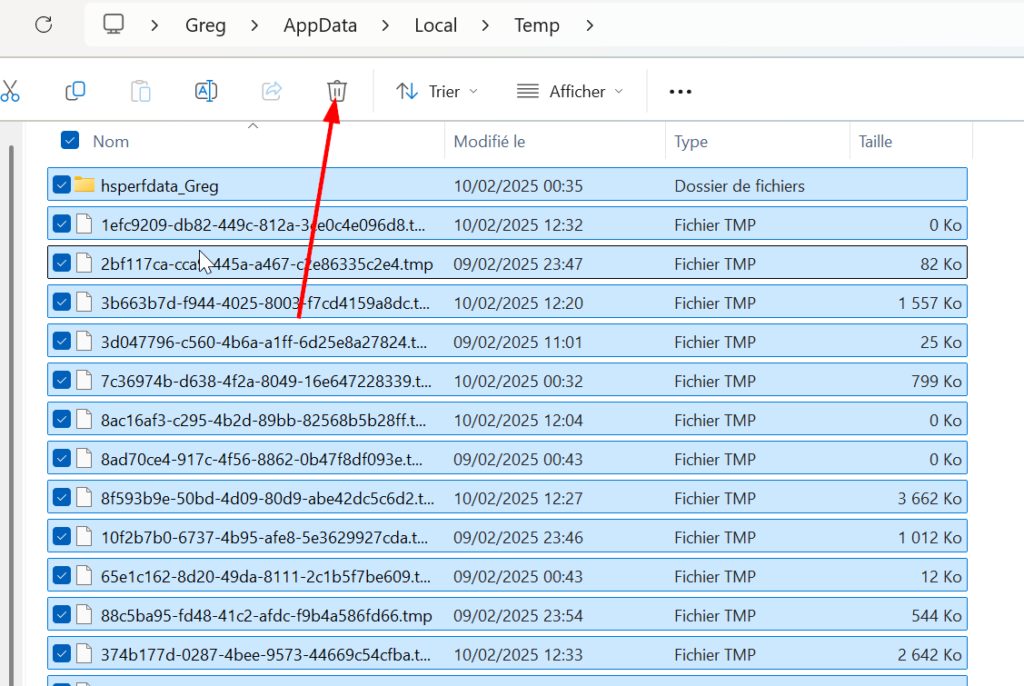Click the 799 Ko size value
1024x686 pixels.
pos(936,382)
